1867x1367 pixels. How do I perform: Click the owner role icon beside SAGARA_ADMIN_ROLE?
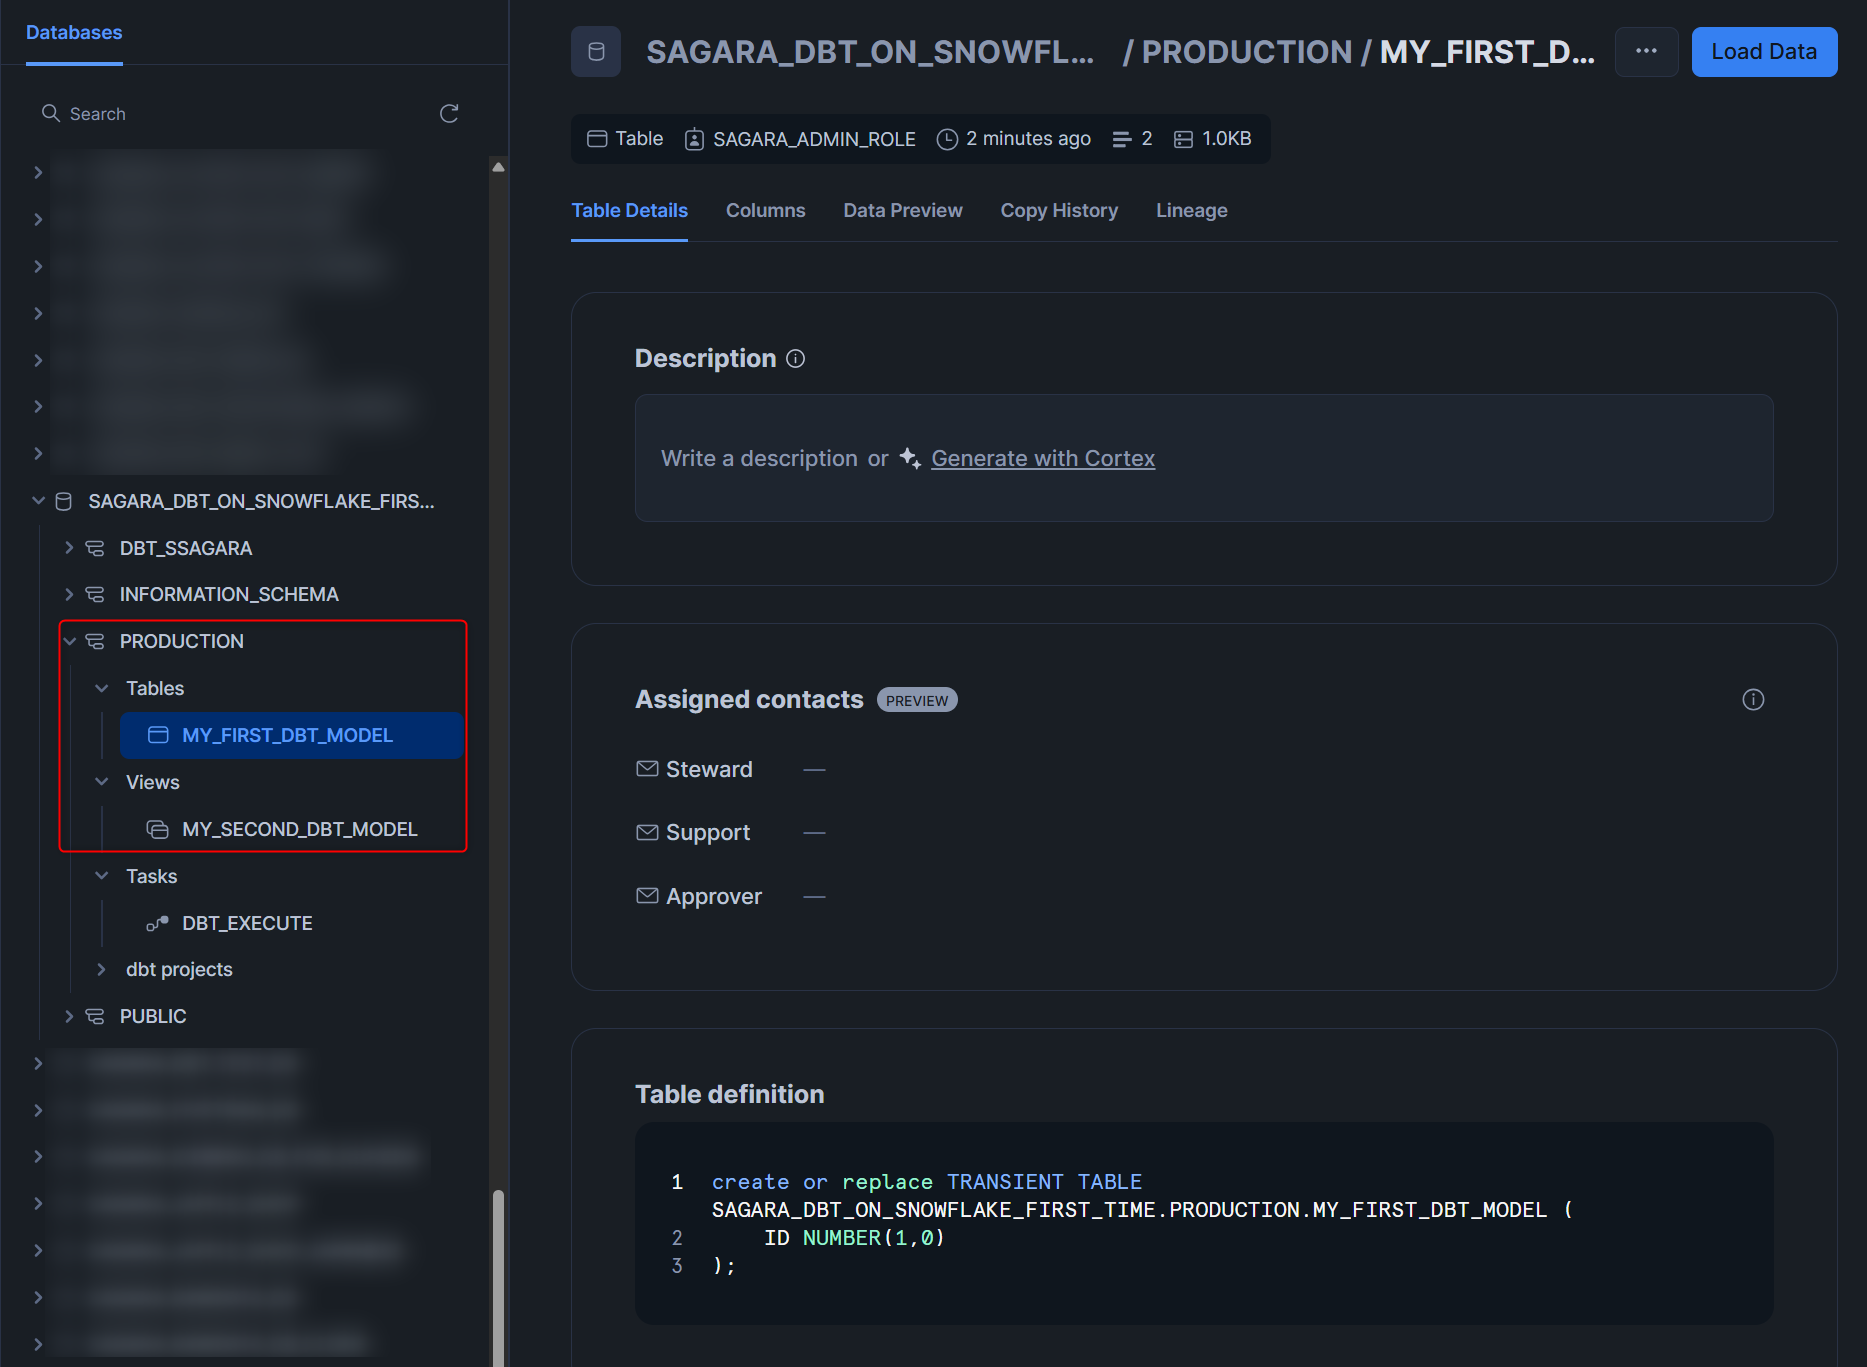[694, 139]
